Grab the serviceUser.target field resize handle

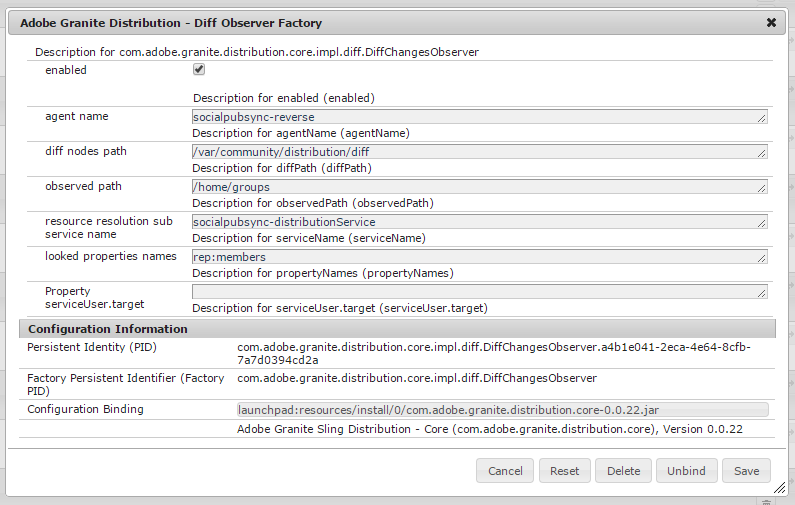(x=762, y=294)
